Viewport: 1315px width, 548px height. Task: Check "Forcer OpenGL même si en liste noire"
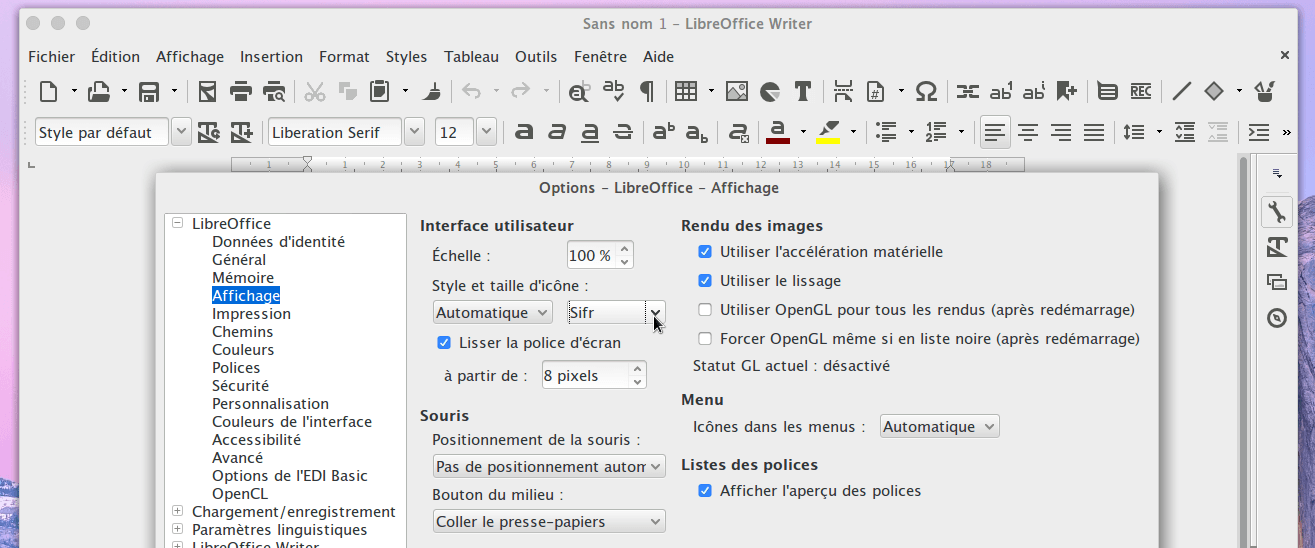click(x=705, y=339)
